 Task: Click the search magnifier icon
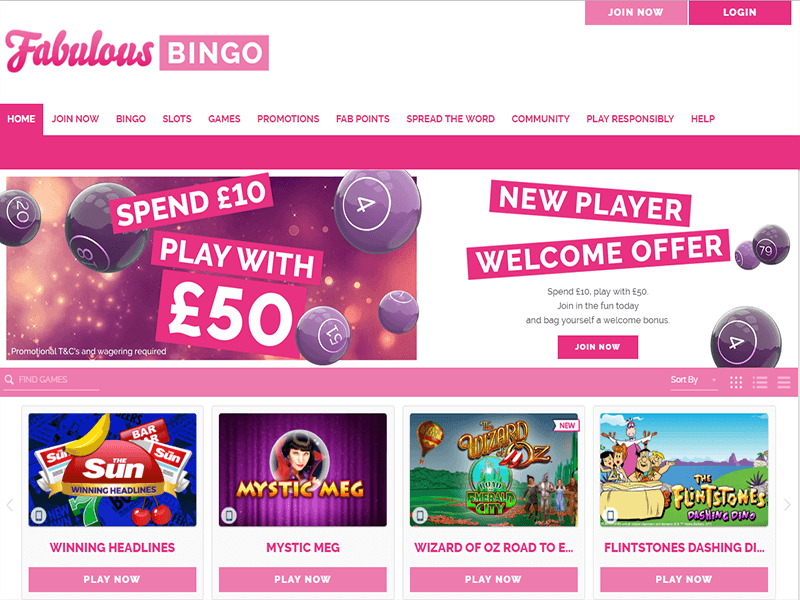tap(9, 380)
